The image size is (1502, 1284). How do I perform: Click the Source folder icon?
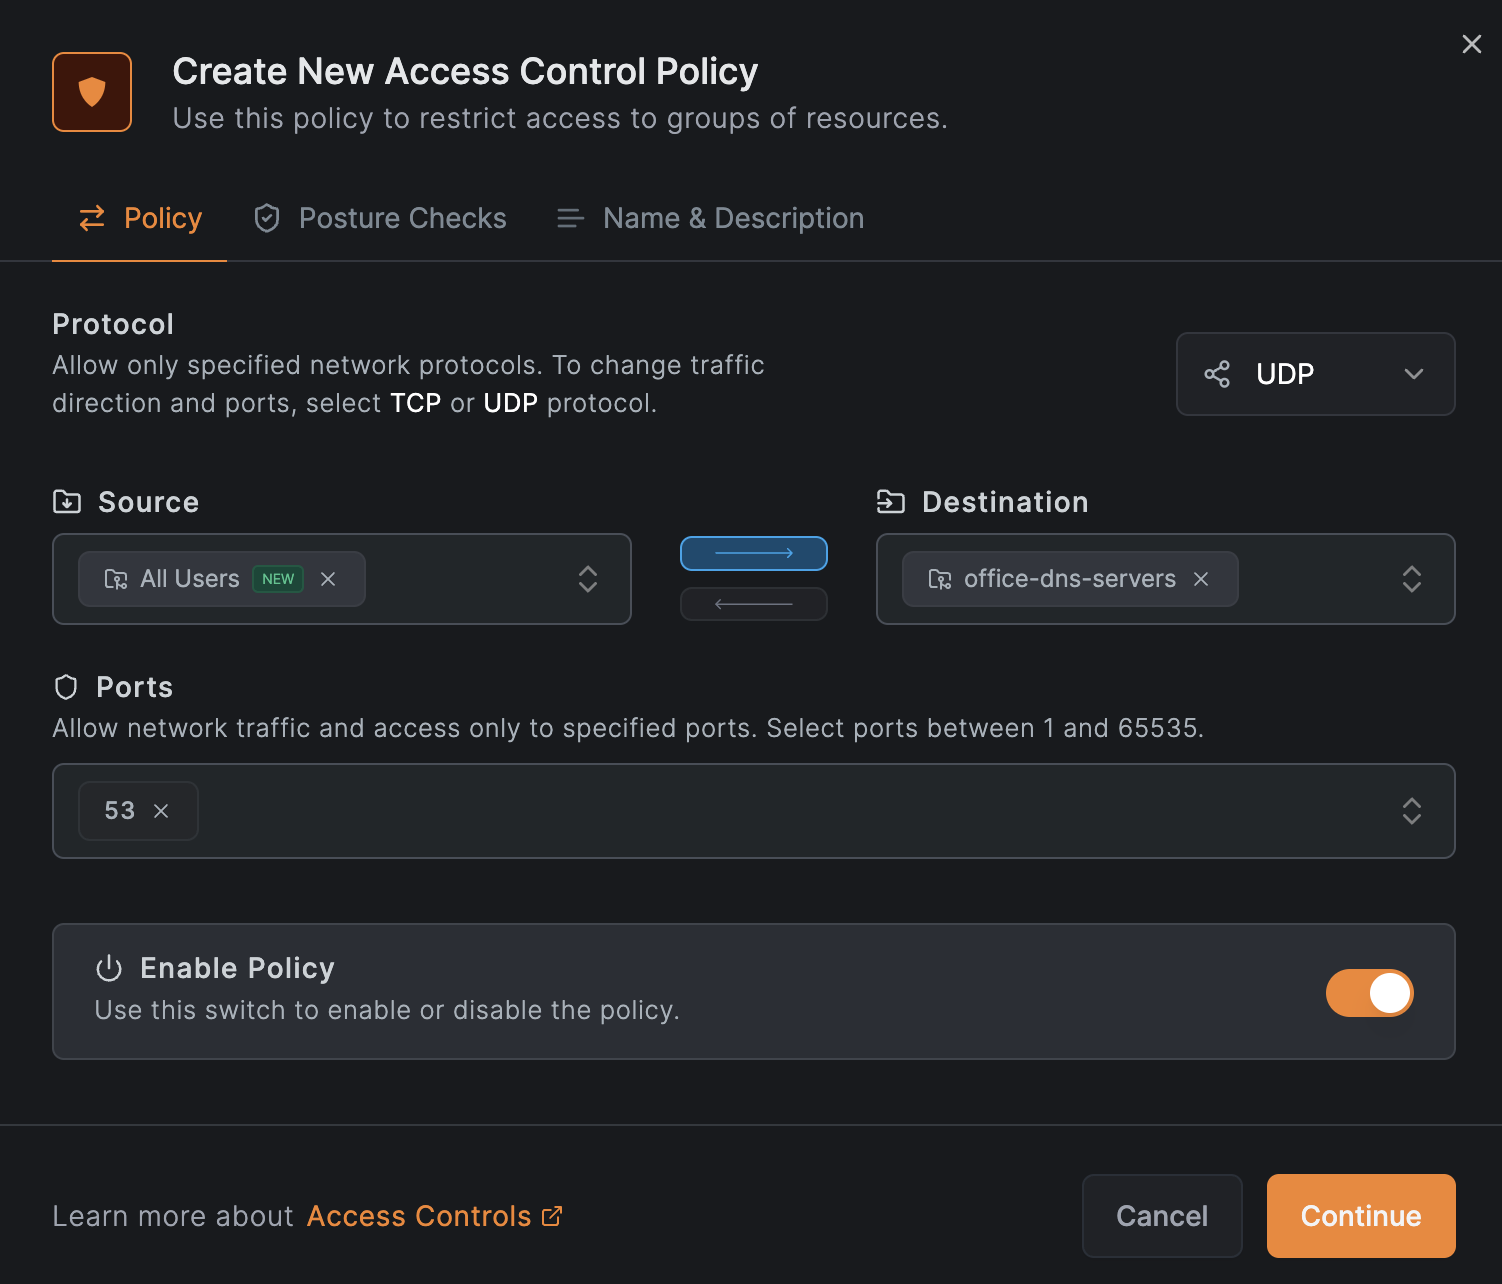coord(67,502)
